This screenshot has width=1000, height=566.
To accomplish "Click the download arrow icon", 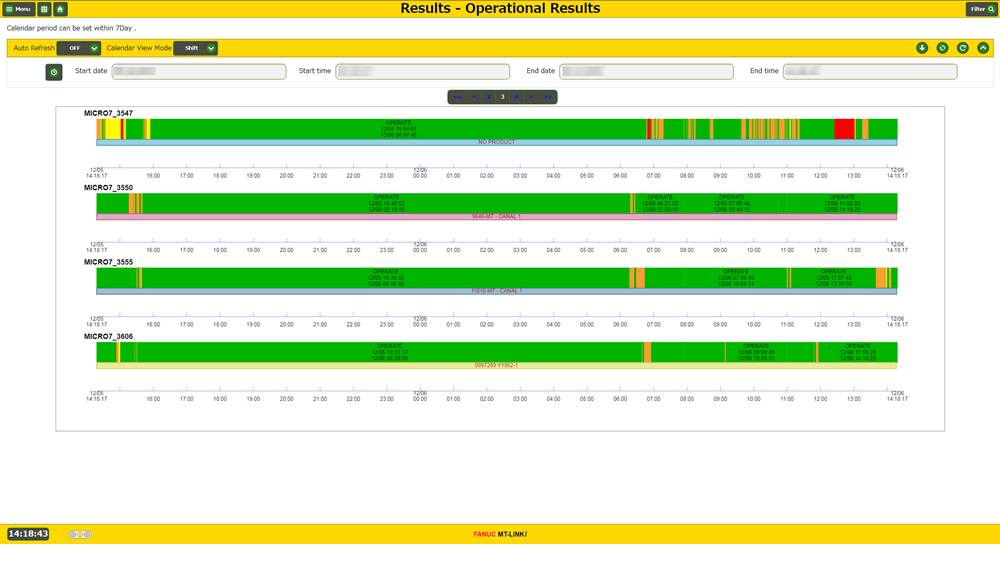I will coord(922,48).
